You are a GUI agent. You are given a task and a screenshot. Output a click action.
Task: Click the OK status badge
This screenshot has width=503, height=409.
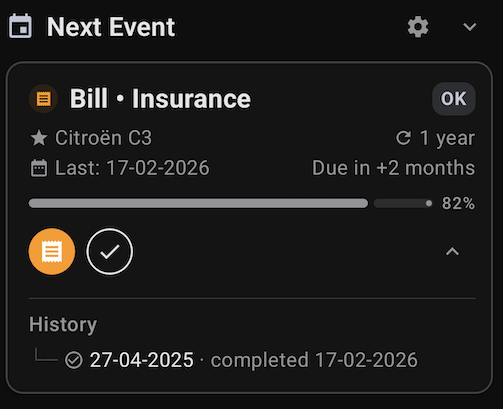454,99
